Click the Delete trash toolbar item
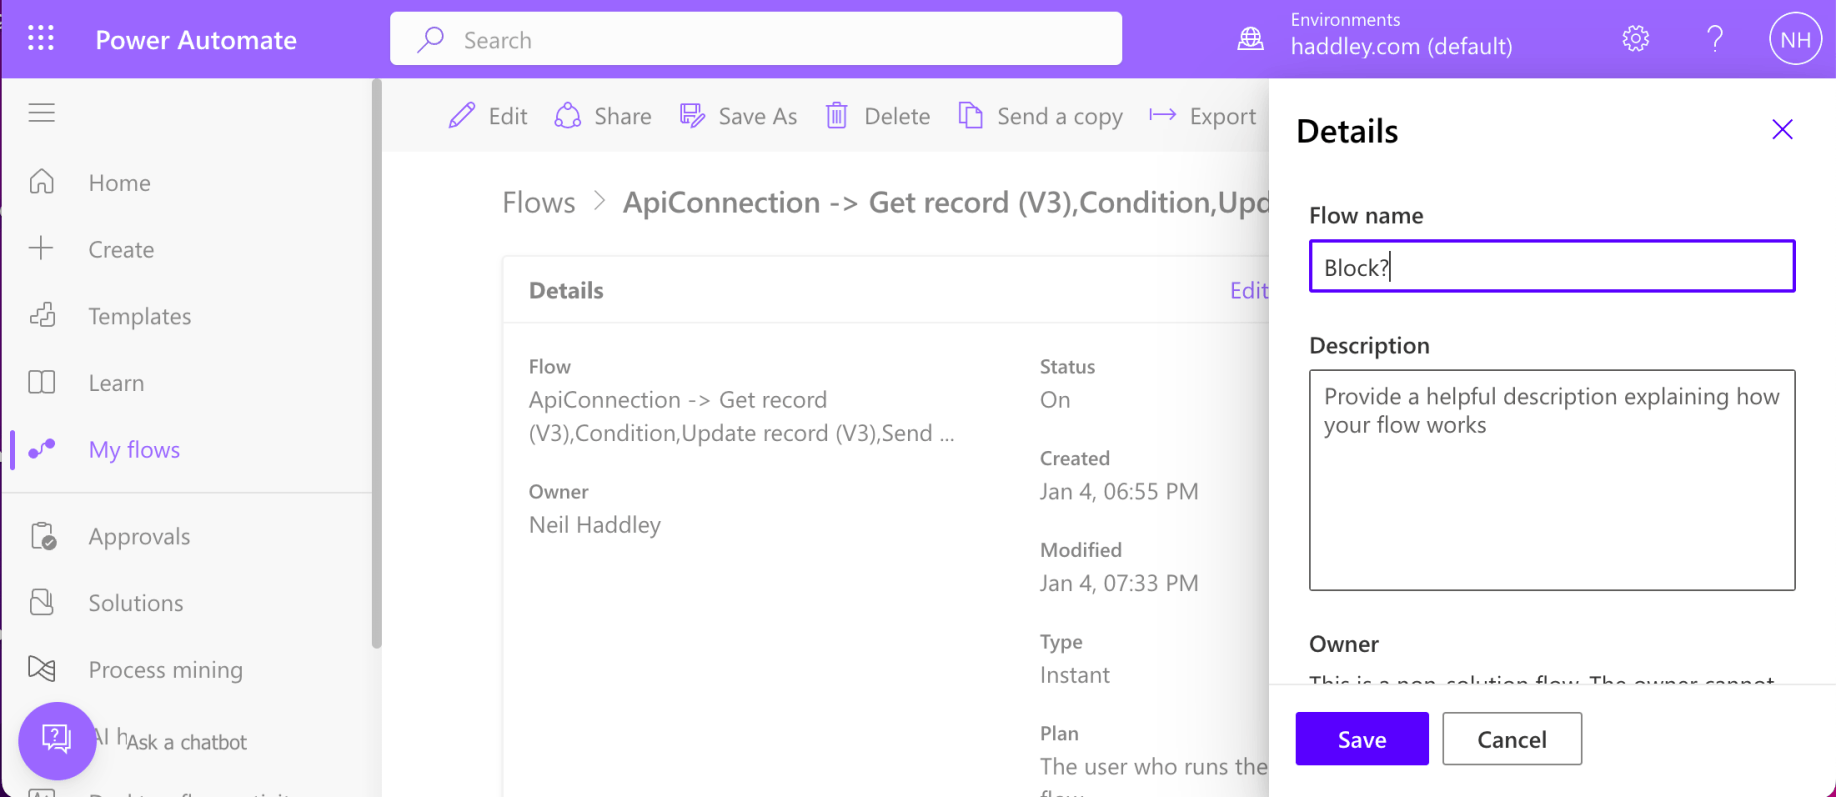Viewport: 1836px width, 797px height. click(x=878, y=116)
